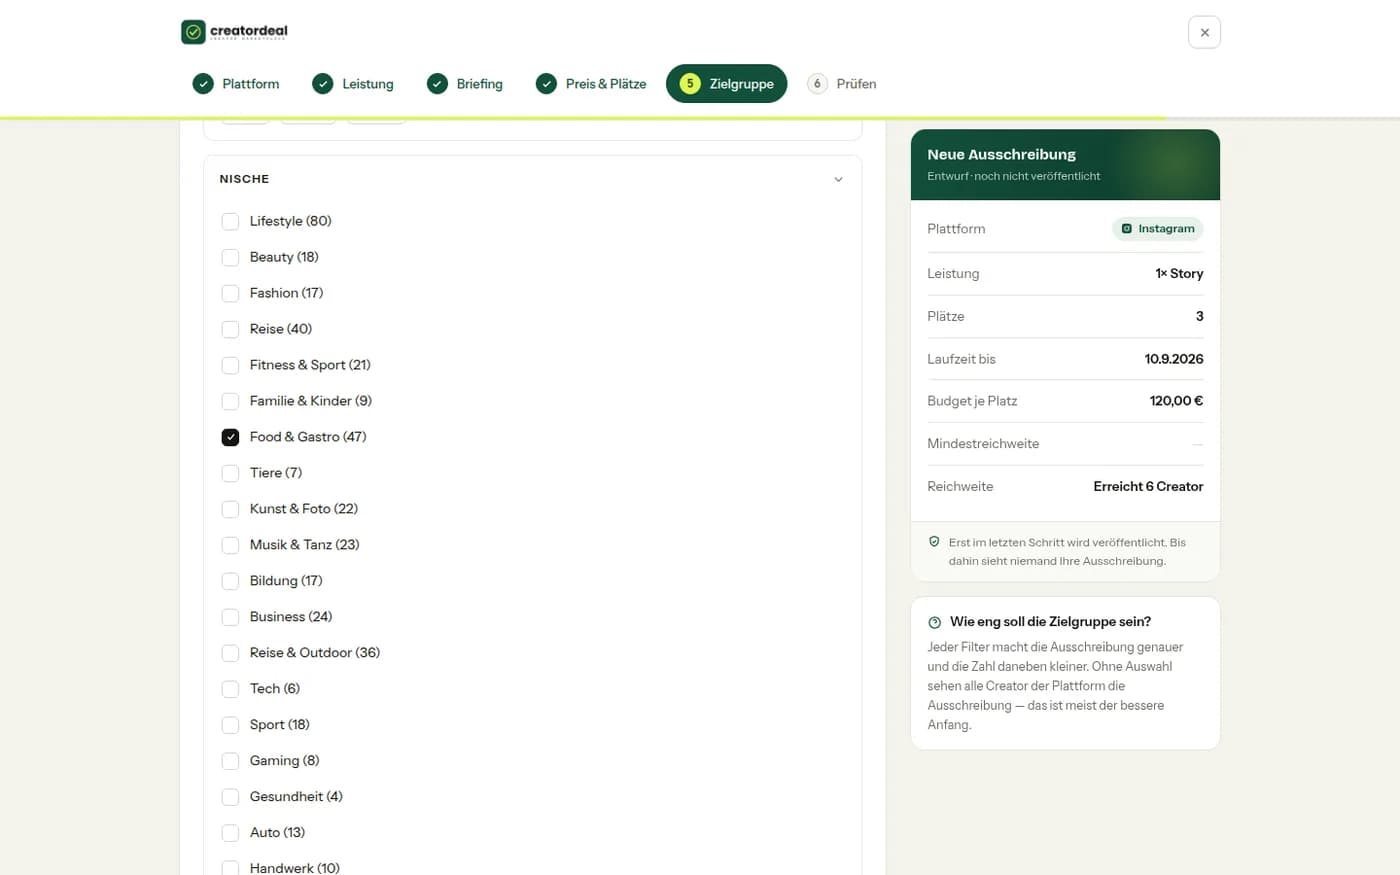Go to the Plattform step

pos(237,84)
